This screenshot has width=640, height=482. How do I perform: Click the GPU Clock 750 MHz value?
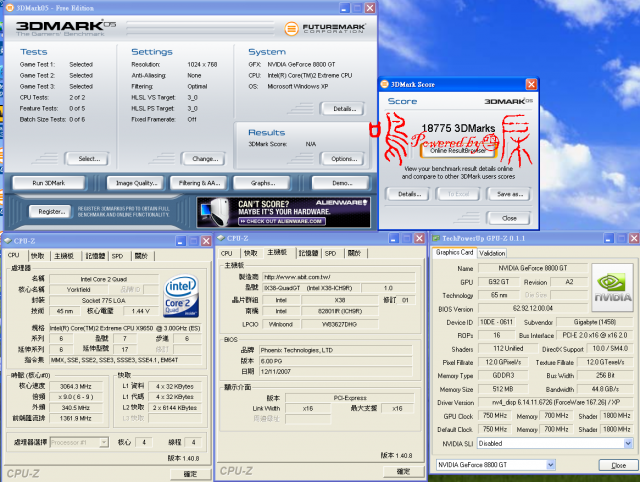495,415
